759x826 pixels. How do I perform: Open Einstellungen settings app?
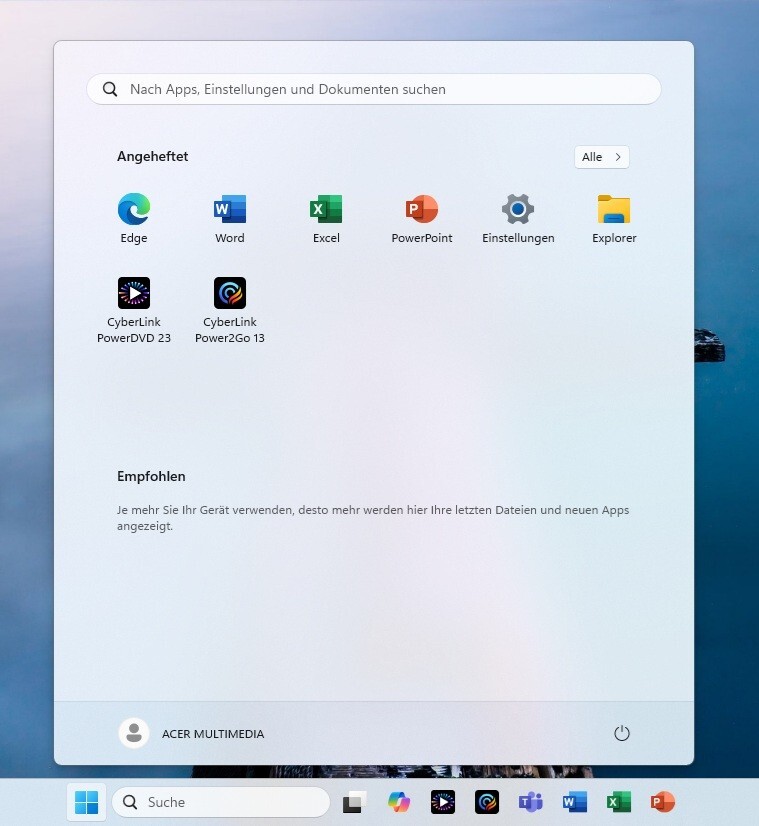tap(518, 218)
